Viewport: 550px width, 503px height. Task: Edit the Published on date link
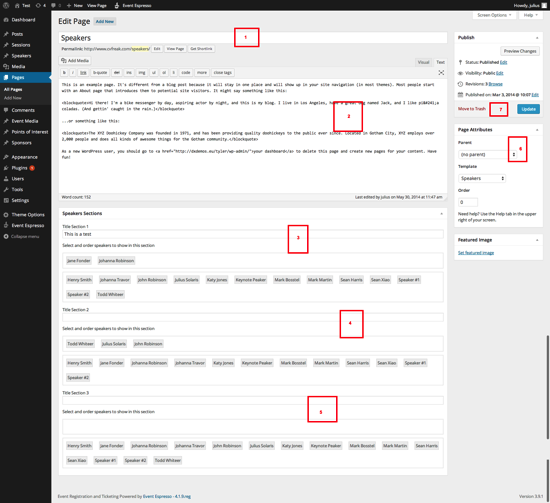pos(535,95)
